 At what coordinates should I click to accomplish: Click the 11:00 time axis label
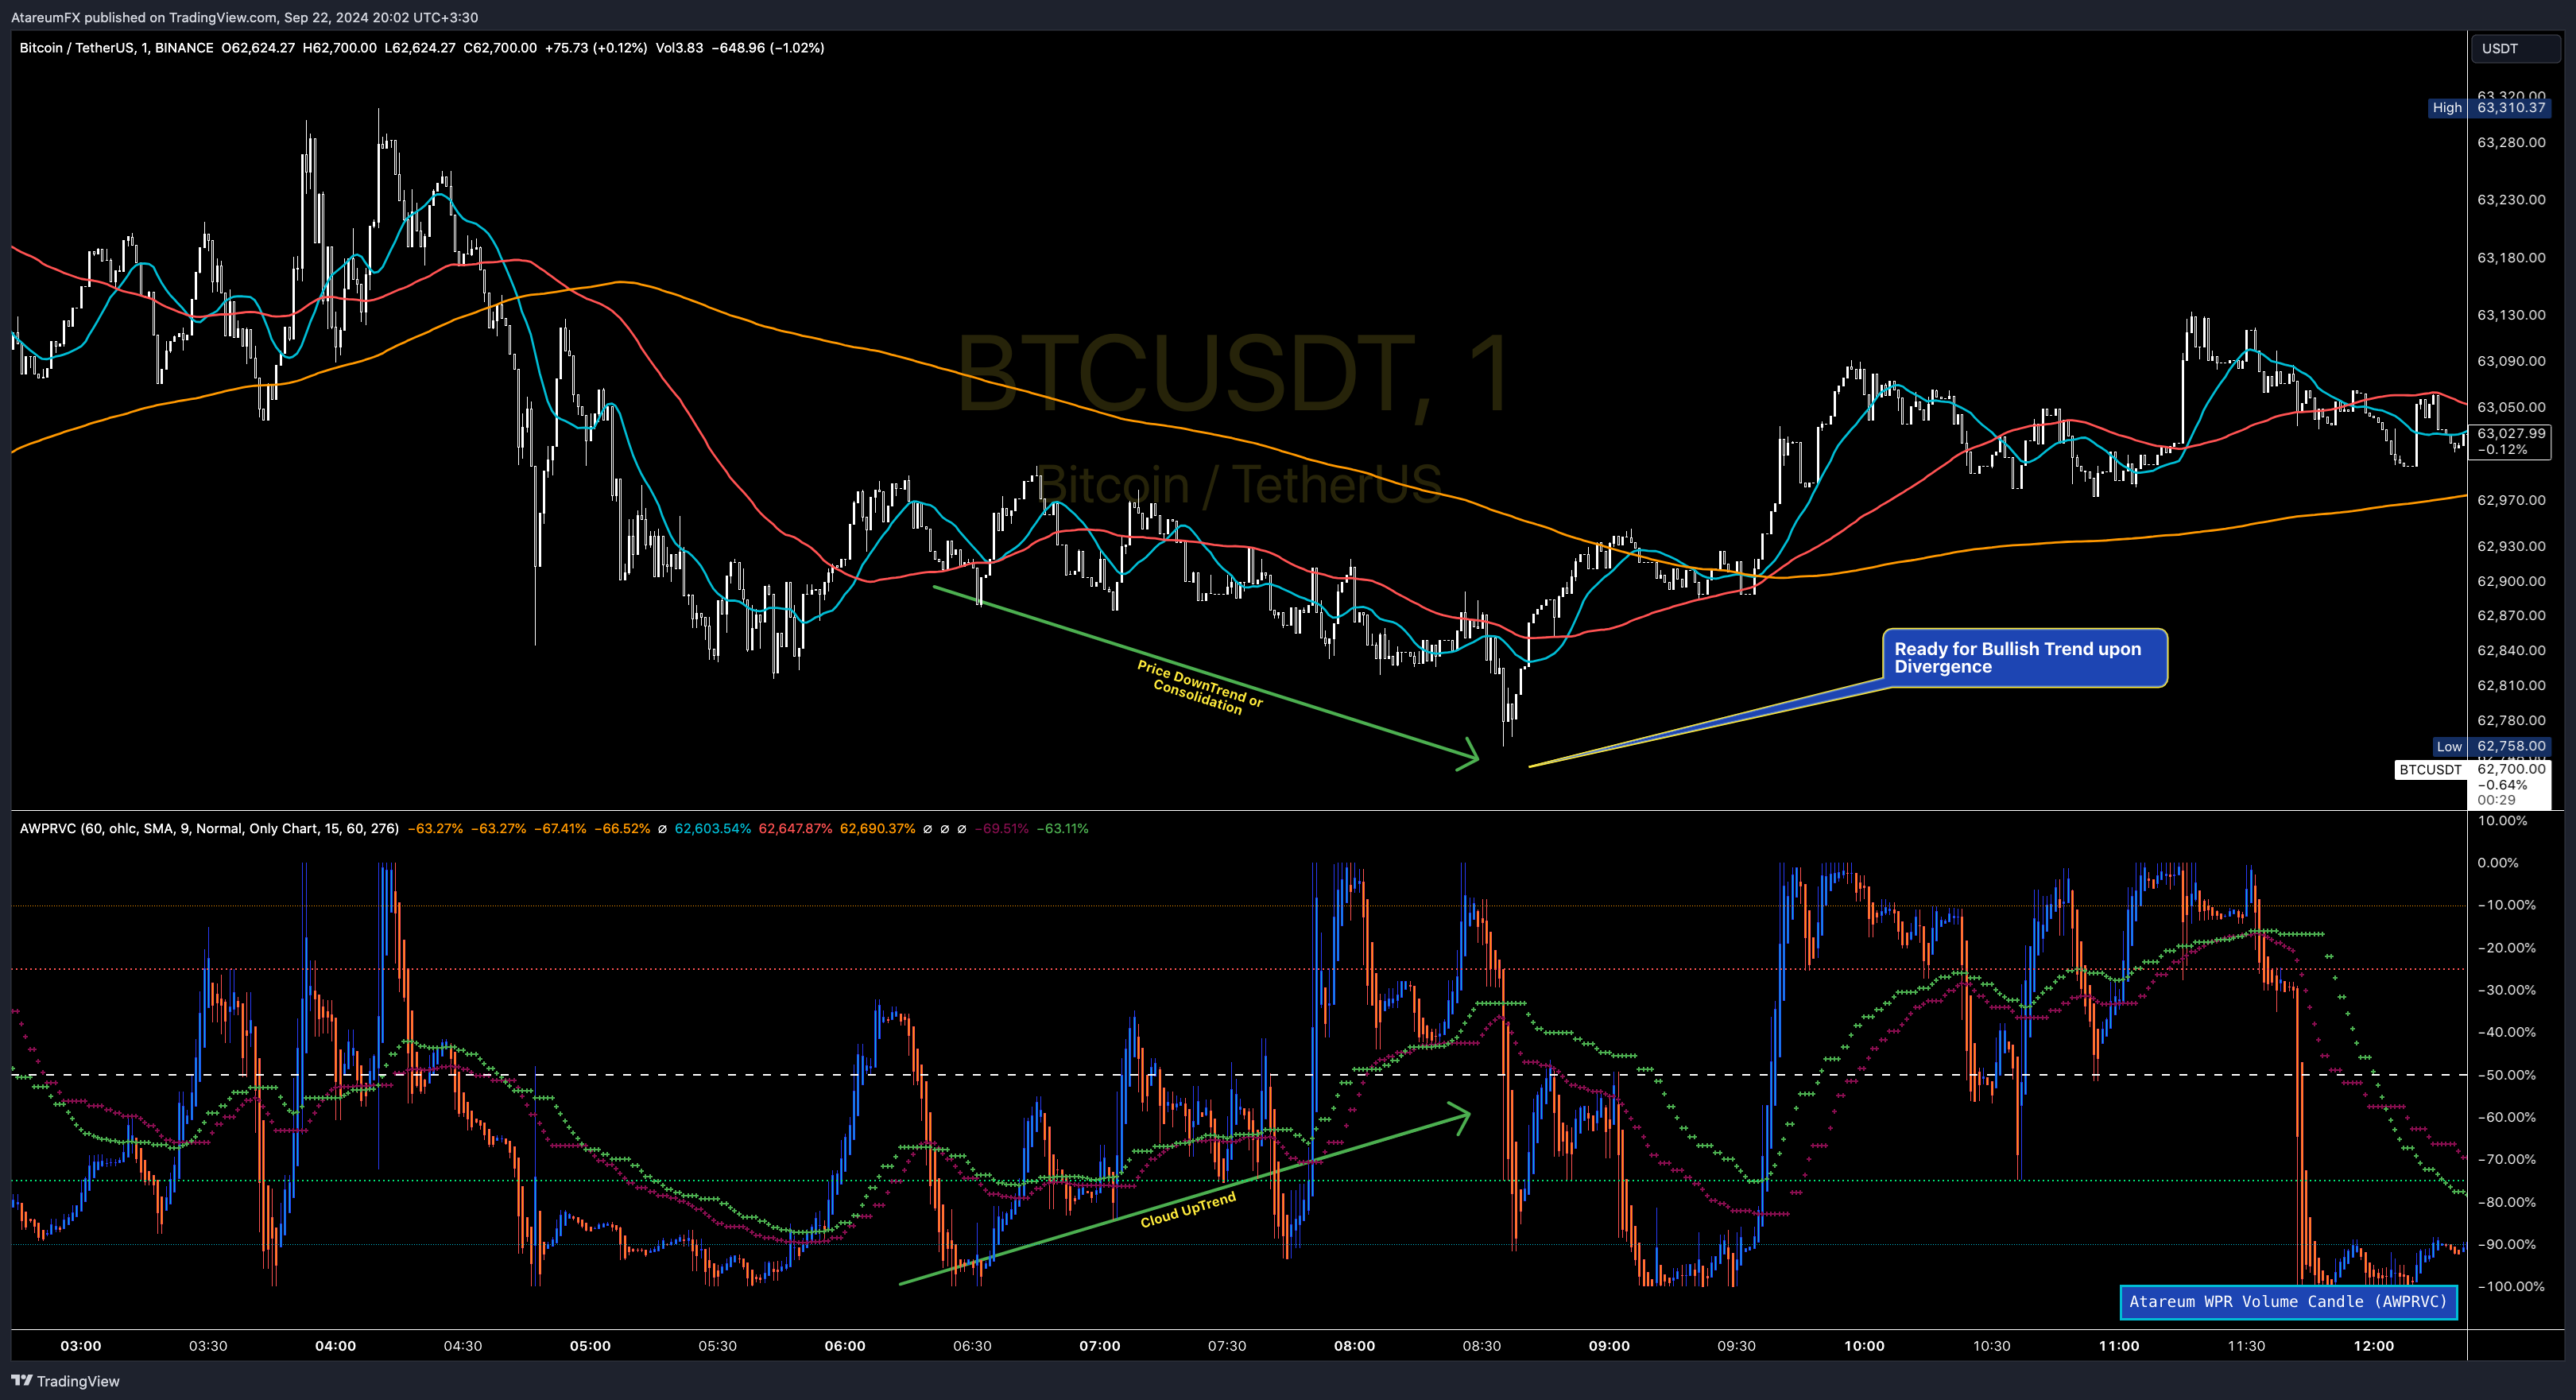click(x=2119, y=1346)
